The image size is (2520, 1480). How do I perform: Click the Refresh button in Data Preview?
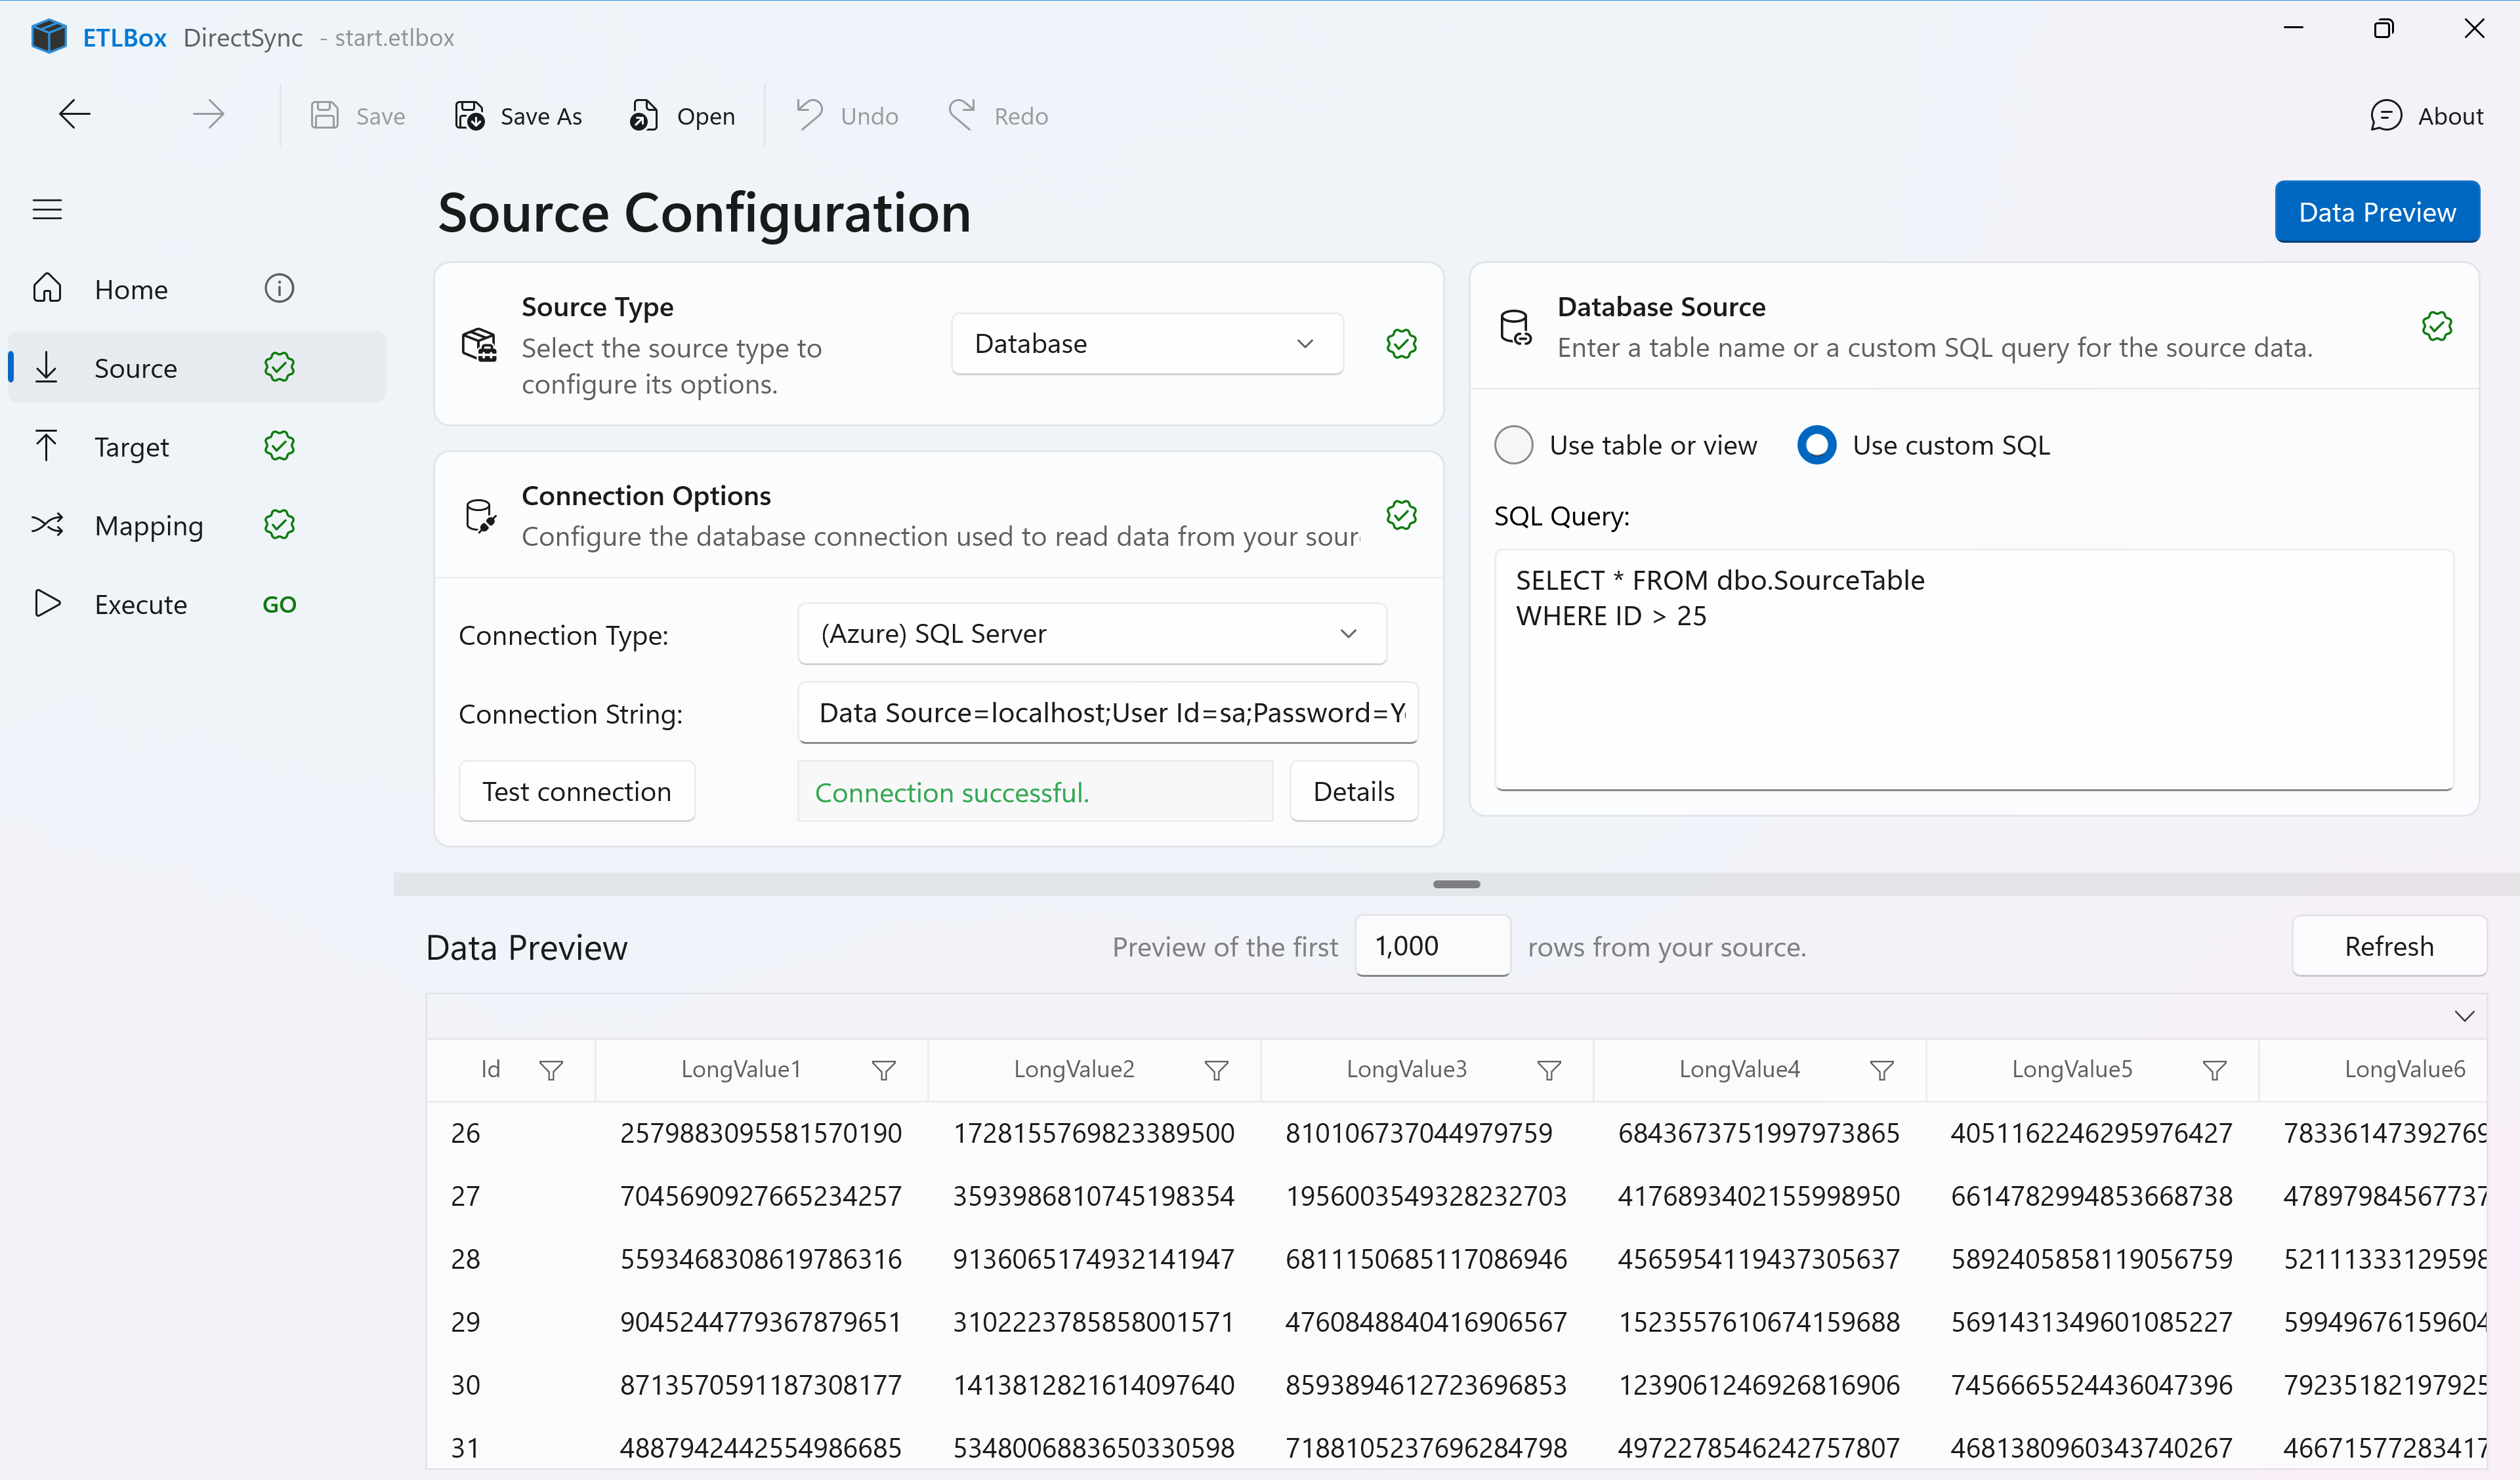(x=2389, y=946)
